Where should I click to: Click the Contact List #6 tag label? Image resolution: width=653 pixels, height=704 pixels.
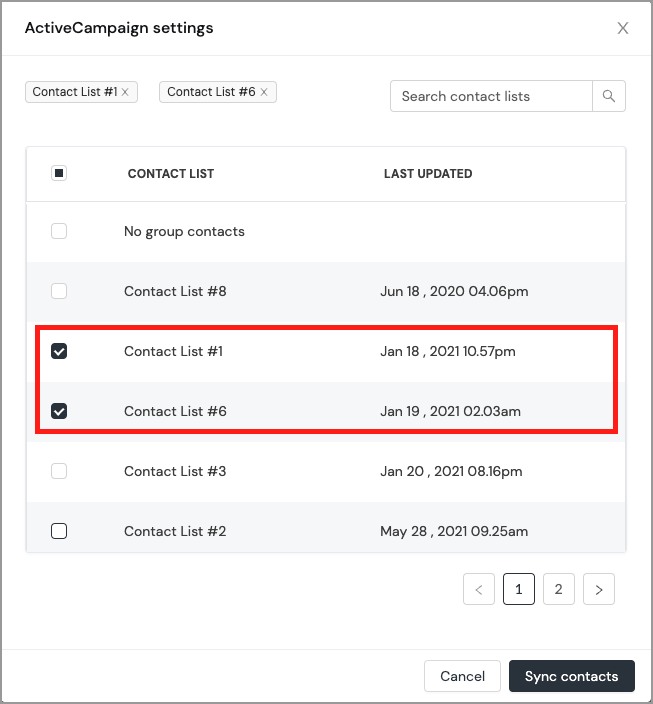click(x=211, y=92)
